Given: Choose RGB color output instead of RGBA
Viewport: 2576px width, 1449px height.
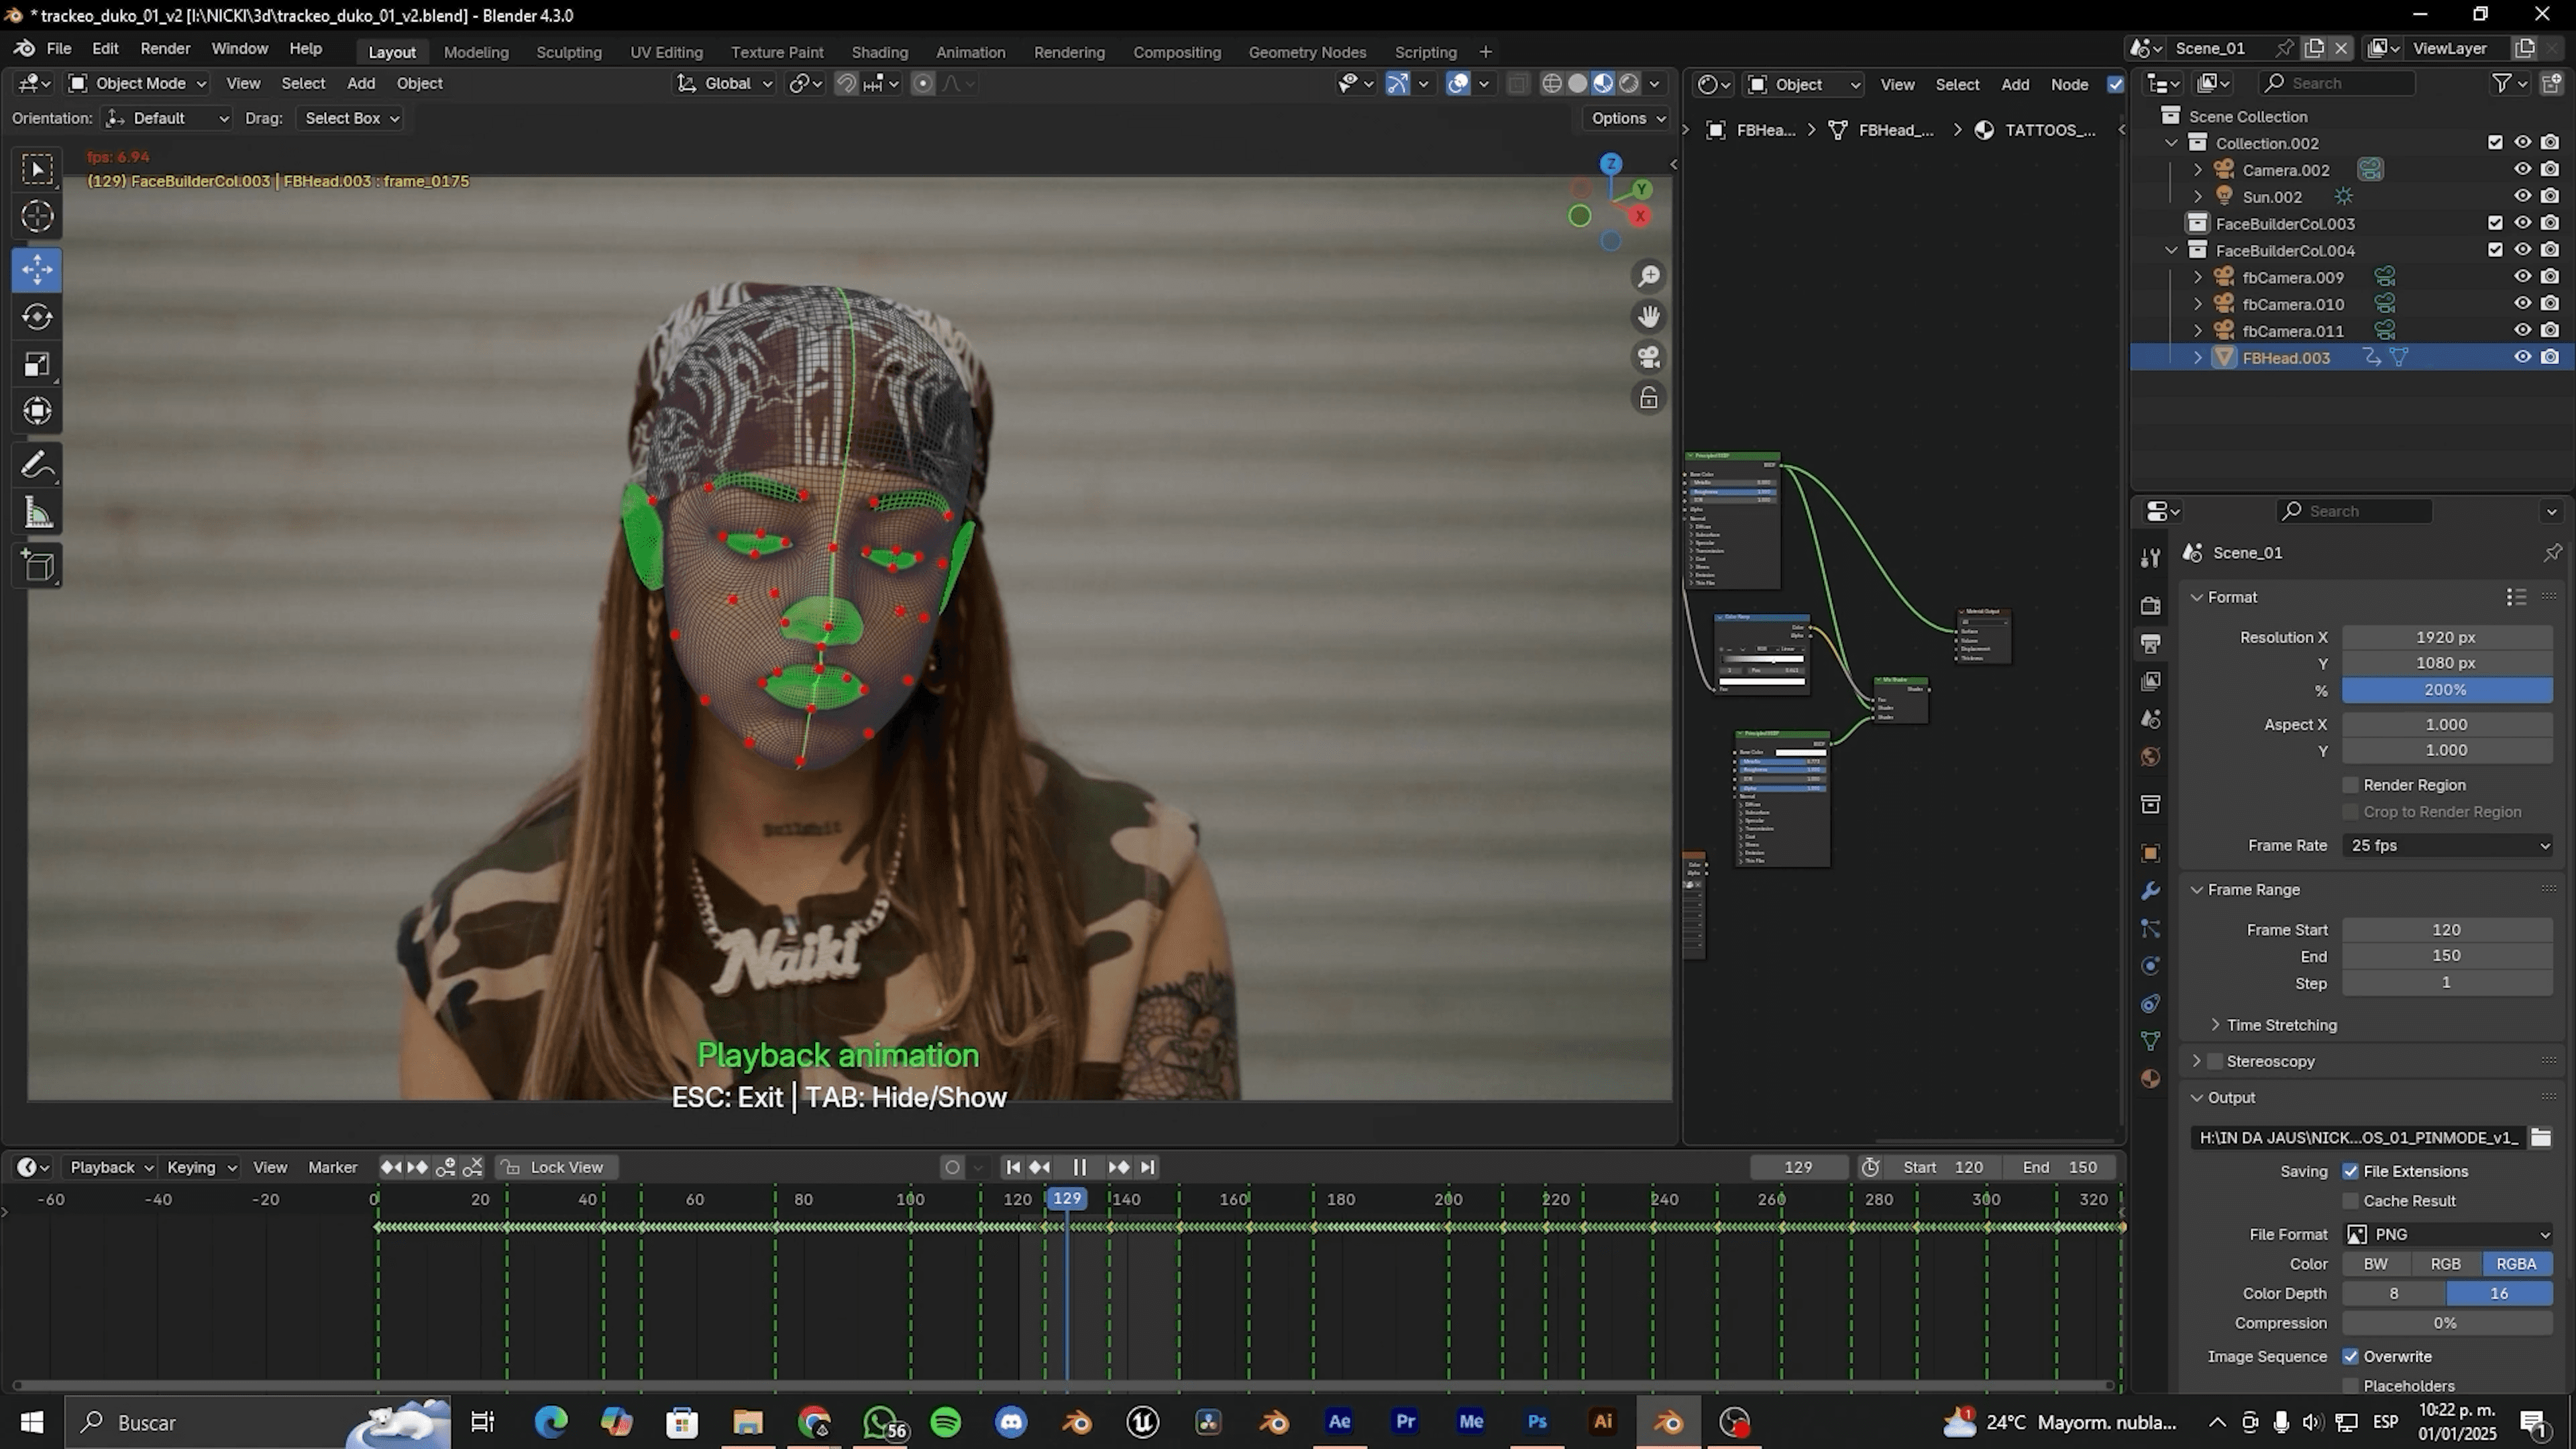Looking at the screenshot, I should pyautogui.click(x=2445, y=1263).
